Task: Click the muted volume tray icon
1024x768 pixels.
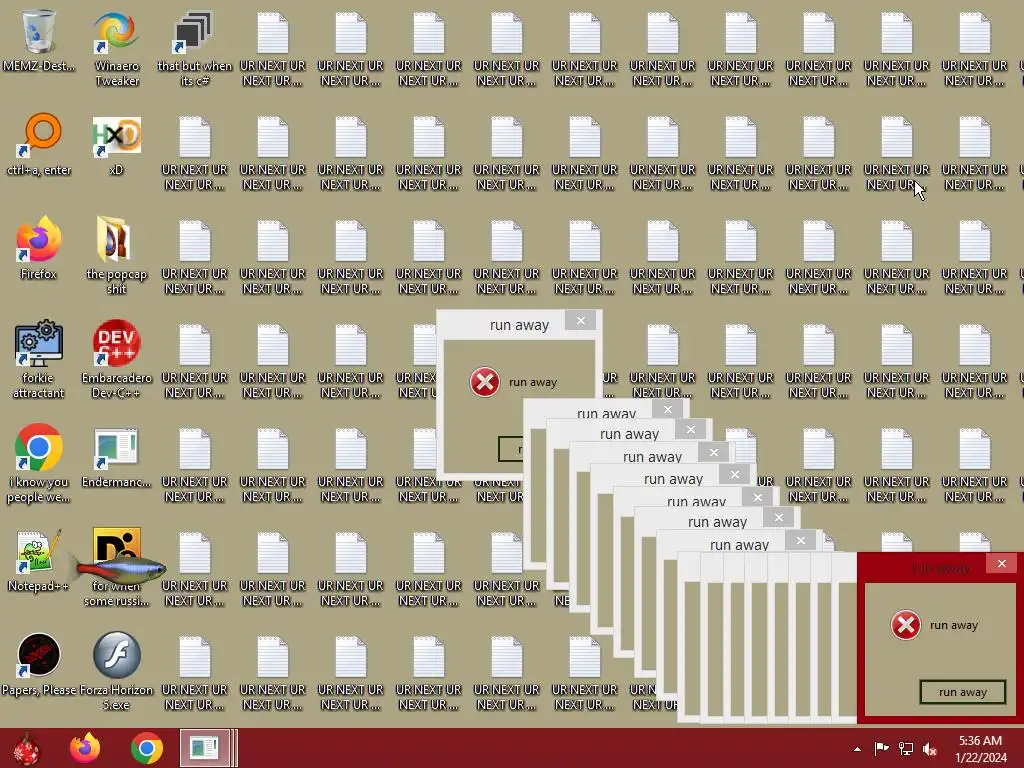Action: tap(930, 749)
